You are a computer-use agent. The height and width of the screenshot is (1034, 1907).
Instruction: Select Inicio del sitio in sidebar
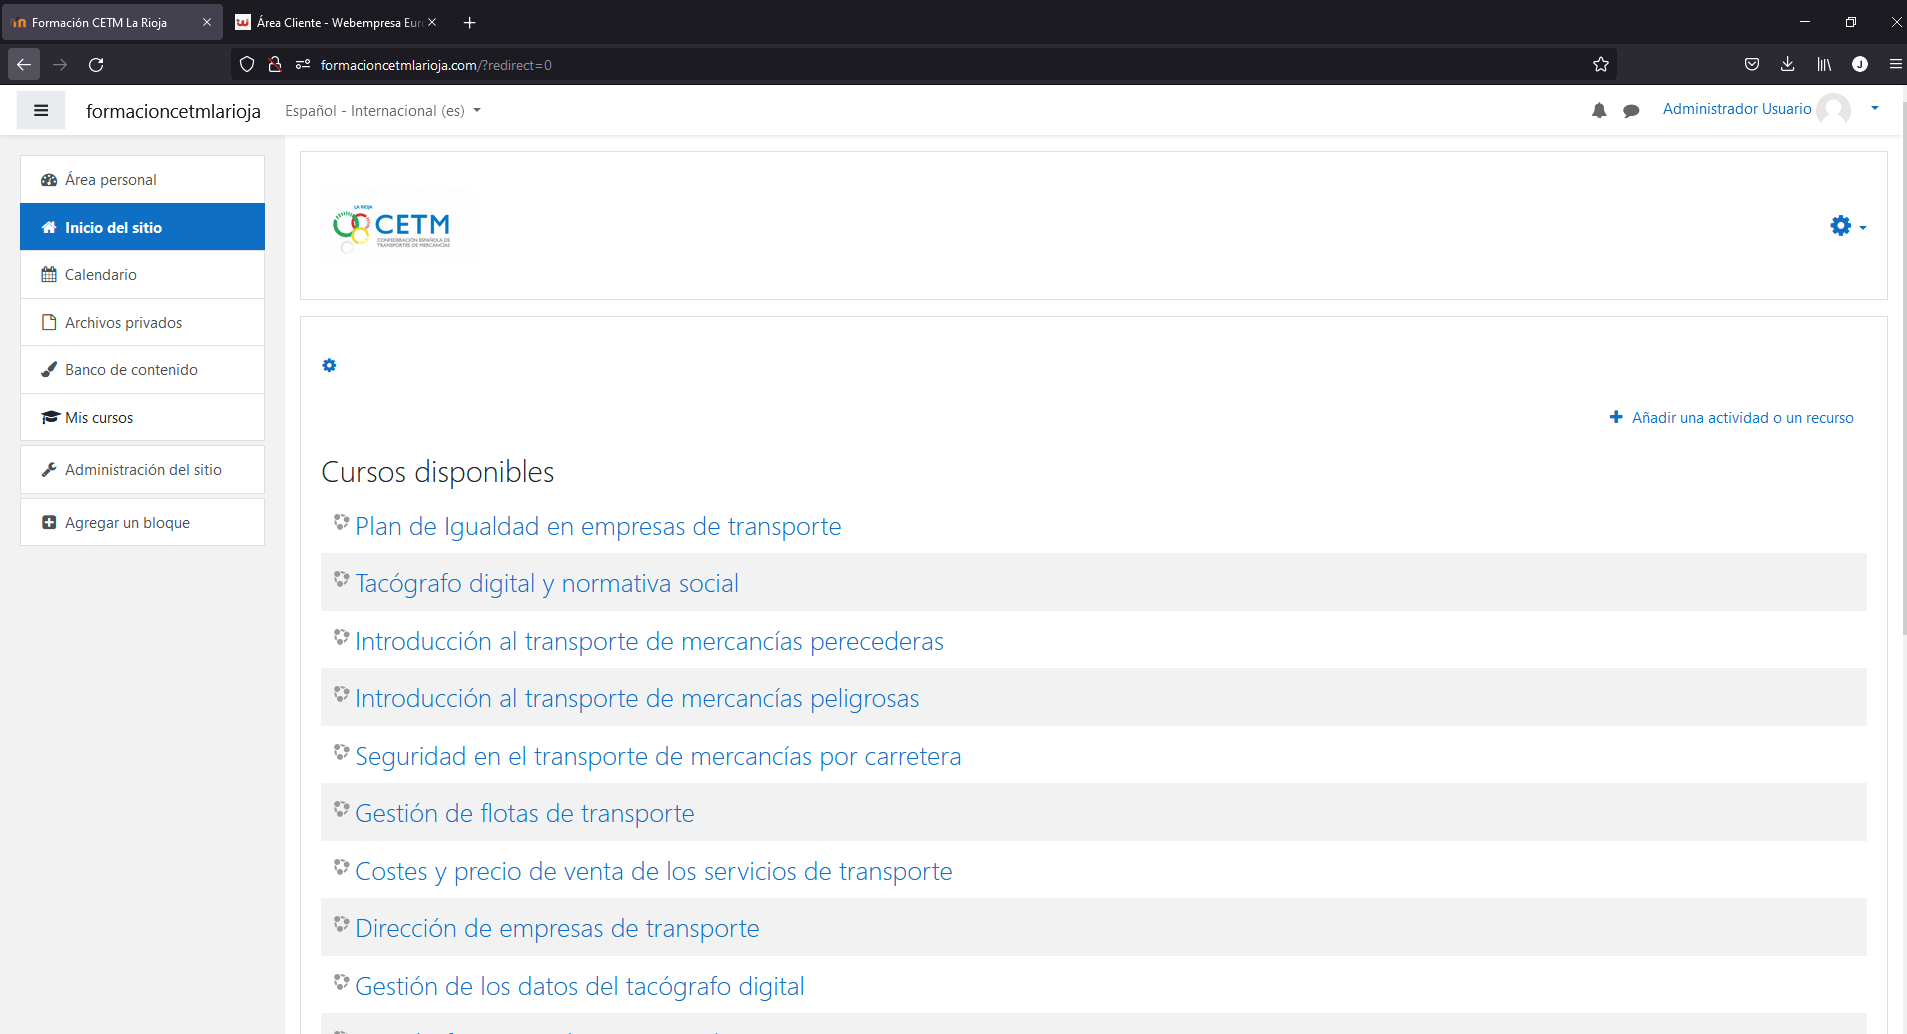142,227
